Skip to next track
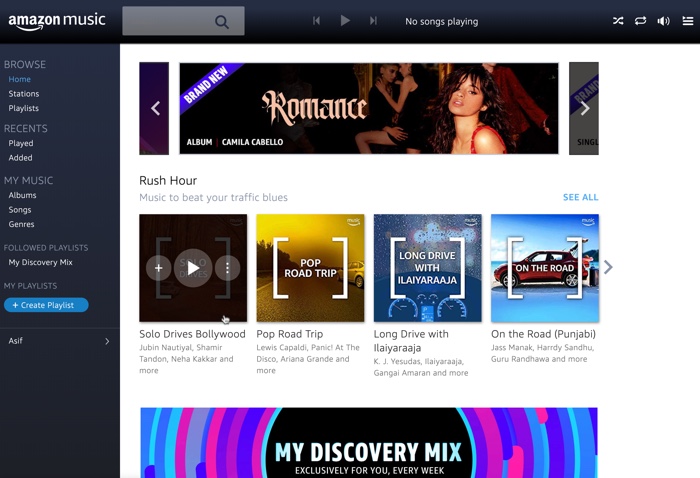Image resolution: width=700 pixels, height=478 pixels. 373,21
